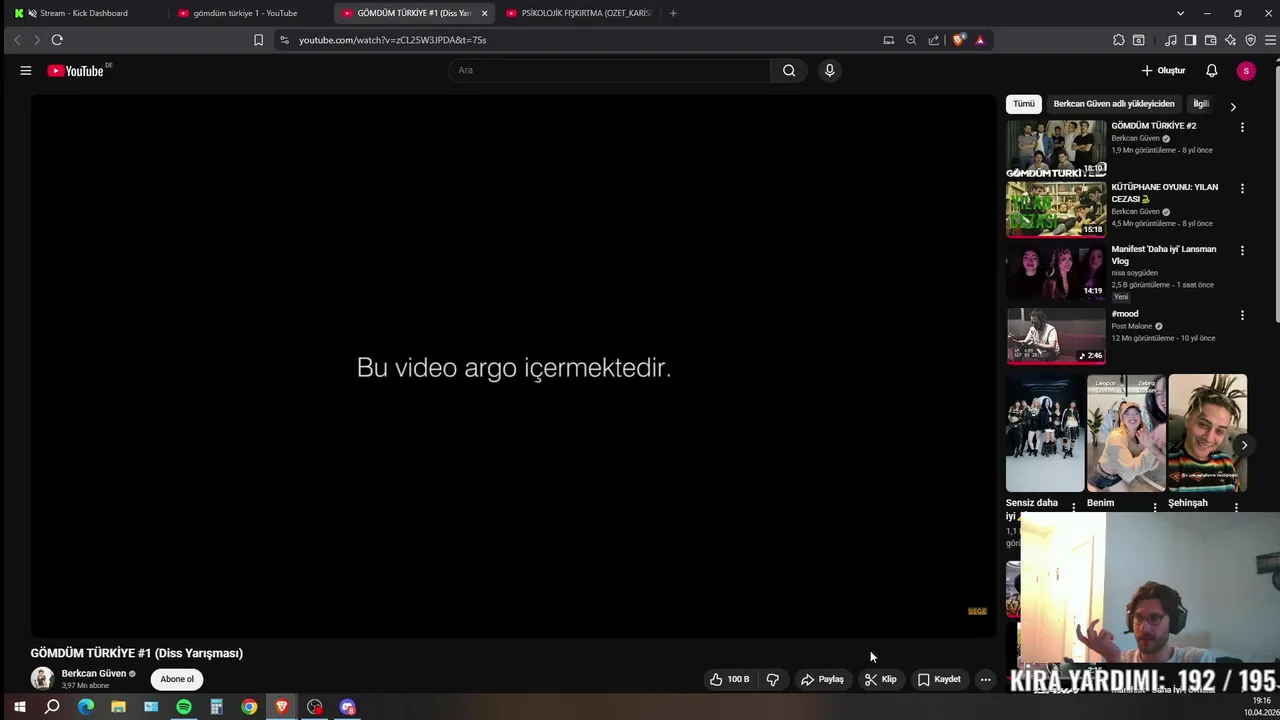Share this page via address bar icon

[x=934, y=40]
